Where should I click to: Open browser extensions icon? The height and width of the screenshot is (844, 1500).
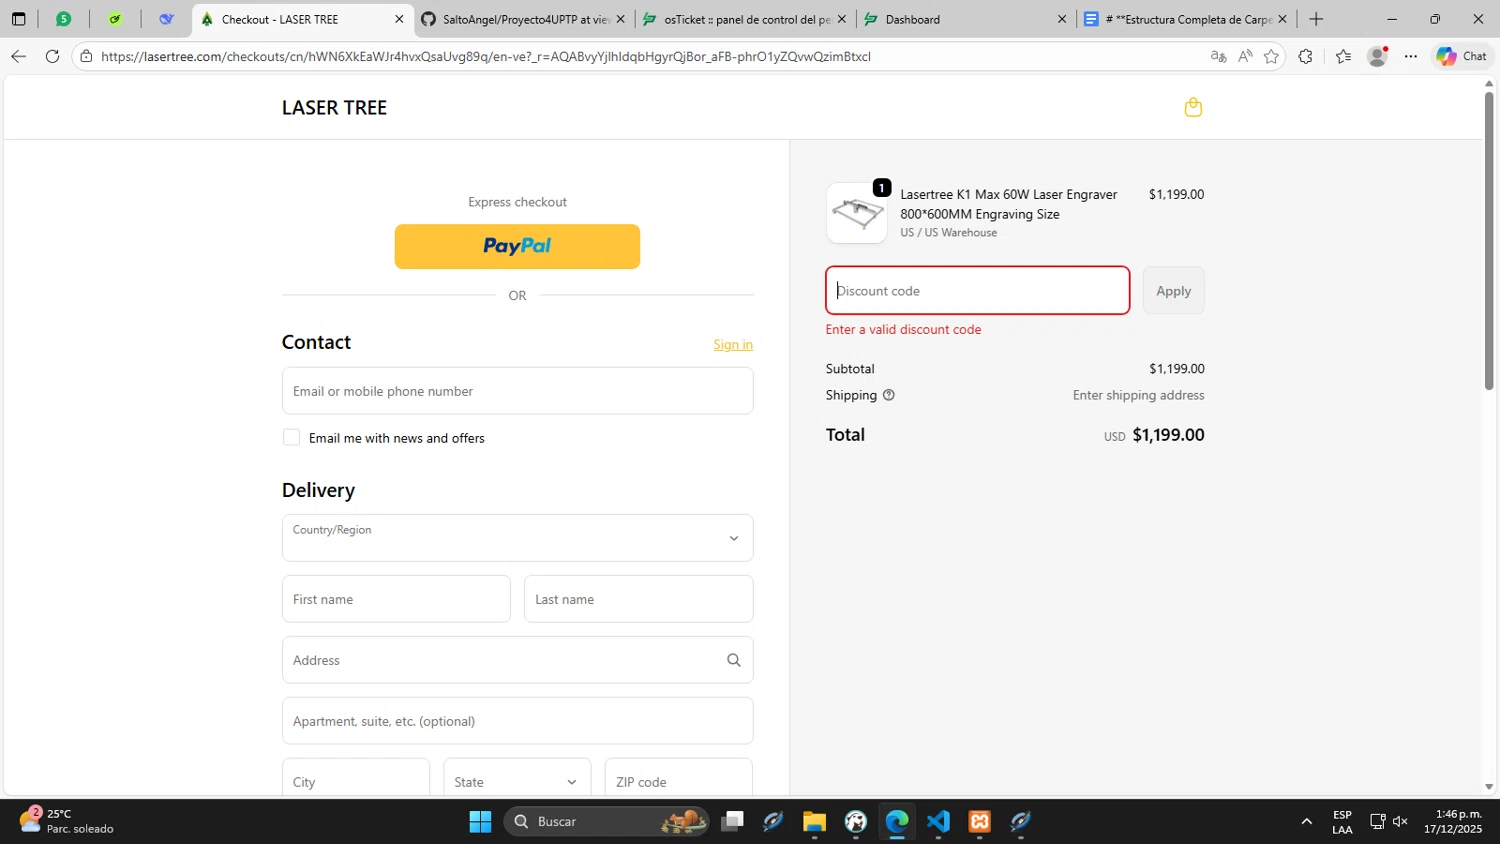click(1305, 56)
